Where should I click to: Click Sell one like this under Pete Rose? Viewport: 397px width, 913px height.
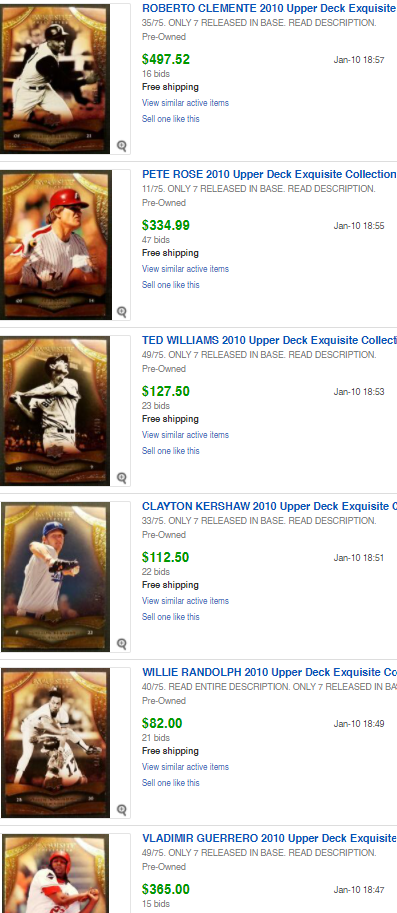171,285
